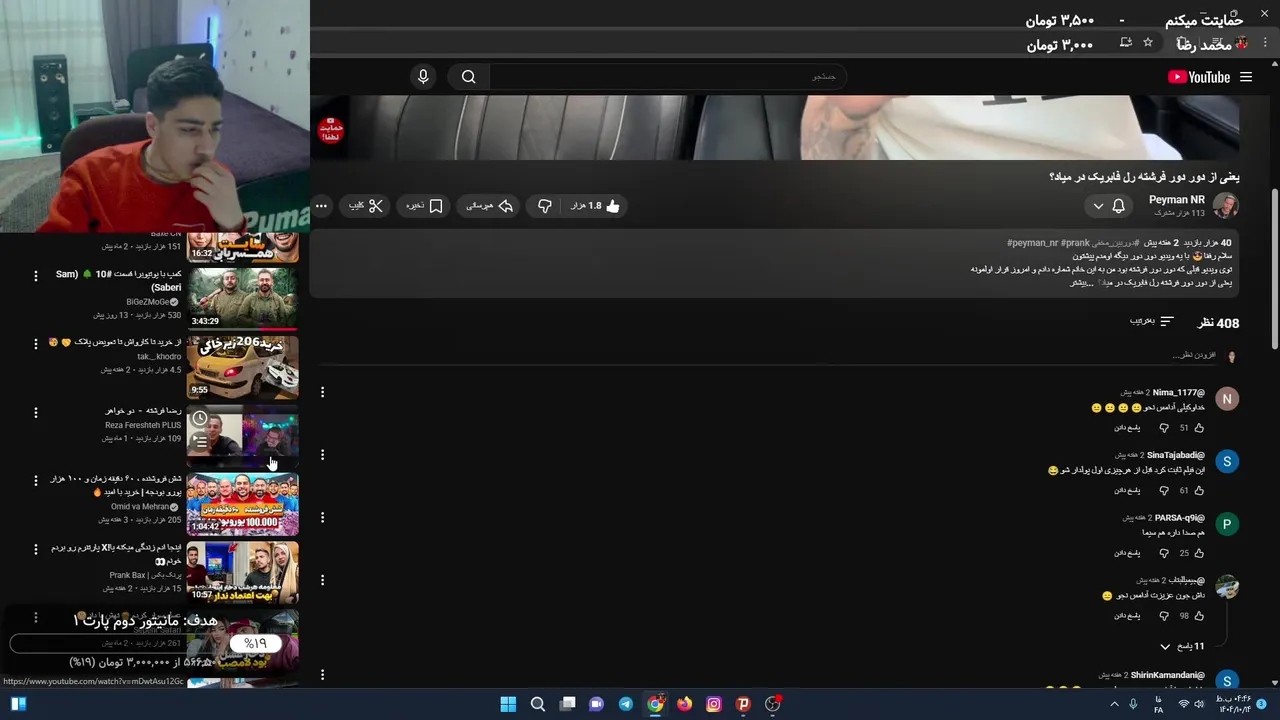Screen dimensions: 1280x720
Task: Open the options menu for BiGeZMoGe video
Action: click(x=36, y=275)
